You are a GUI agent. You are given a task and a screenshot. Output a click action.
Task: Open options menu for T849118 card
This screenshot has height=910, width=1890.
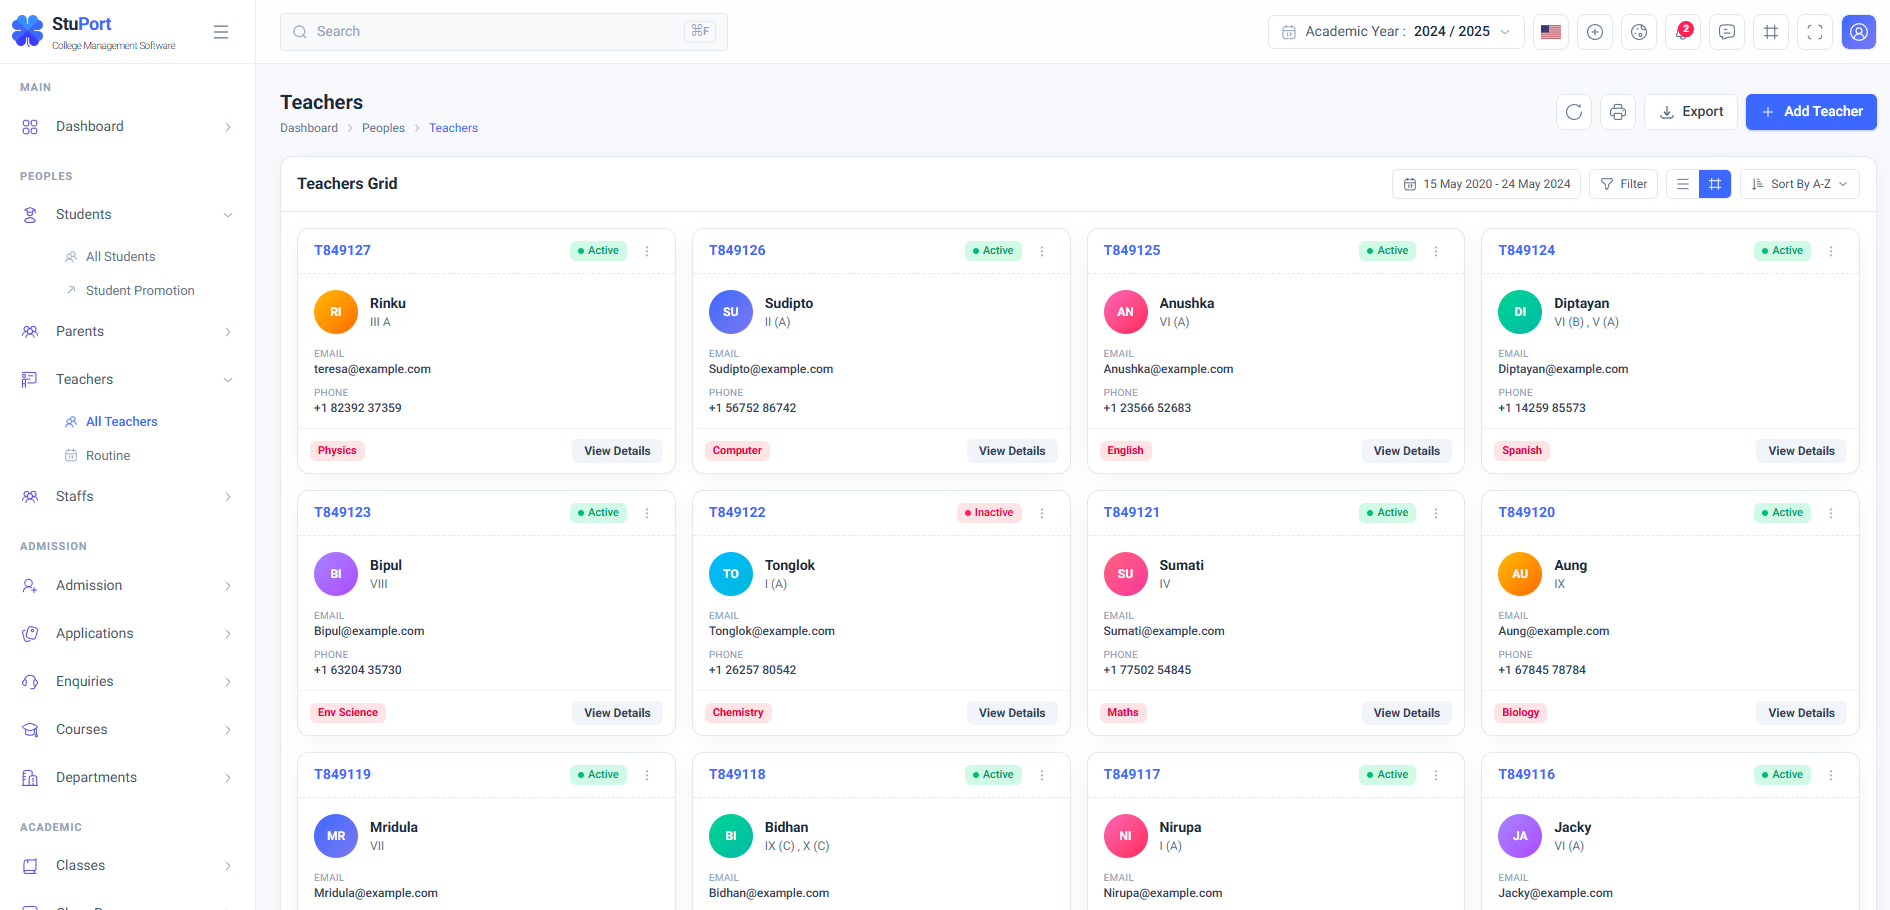(1042, 775)
